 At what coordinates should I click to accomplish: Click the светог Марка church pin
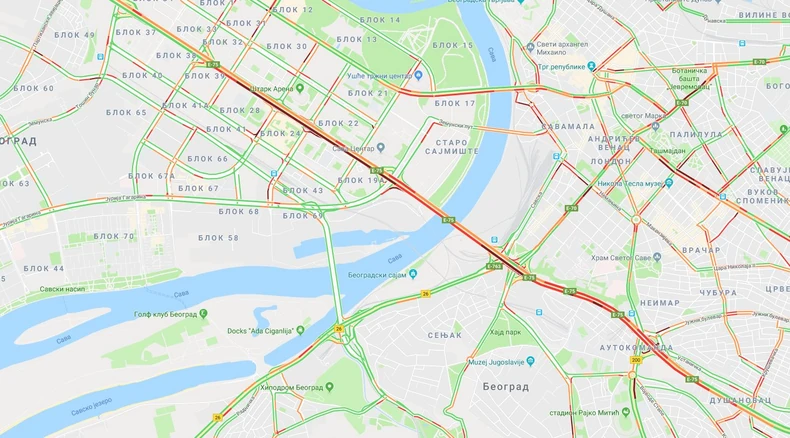coord(655,126)
